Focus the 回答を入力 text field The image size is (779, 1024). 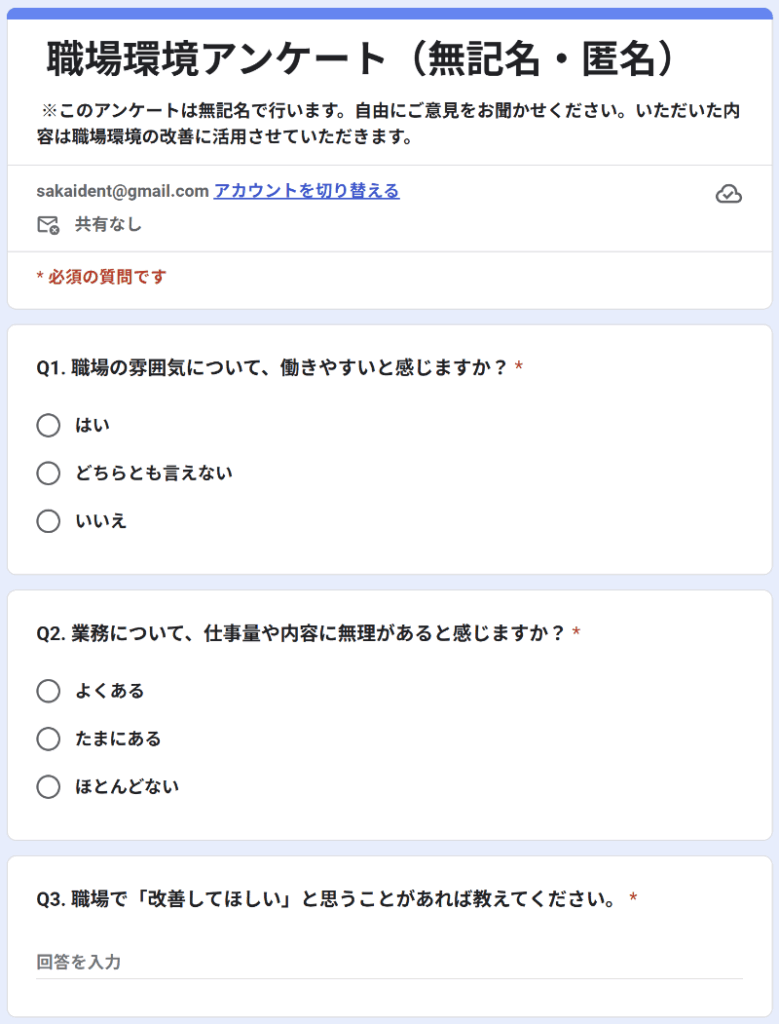389,962
